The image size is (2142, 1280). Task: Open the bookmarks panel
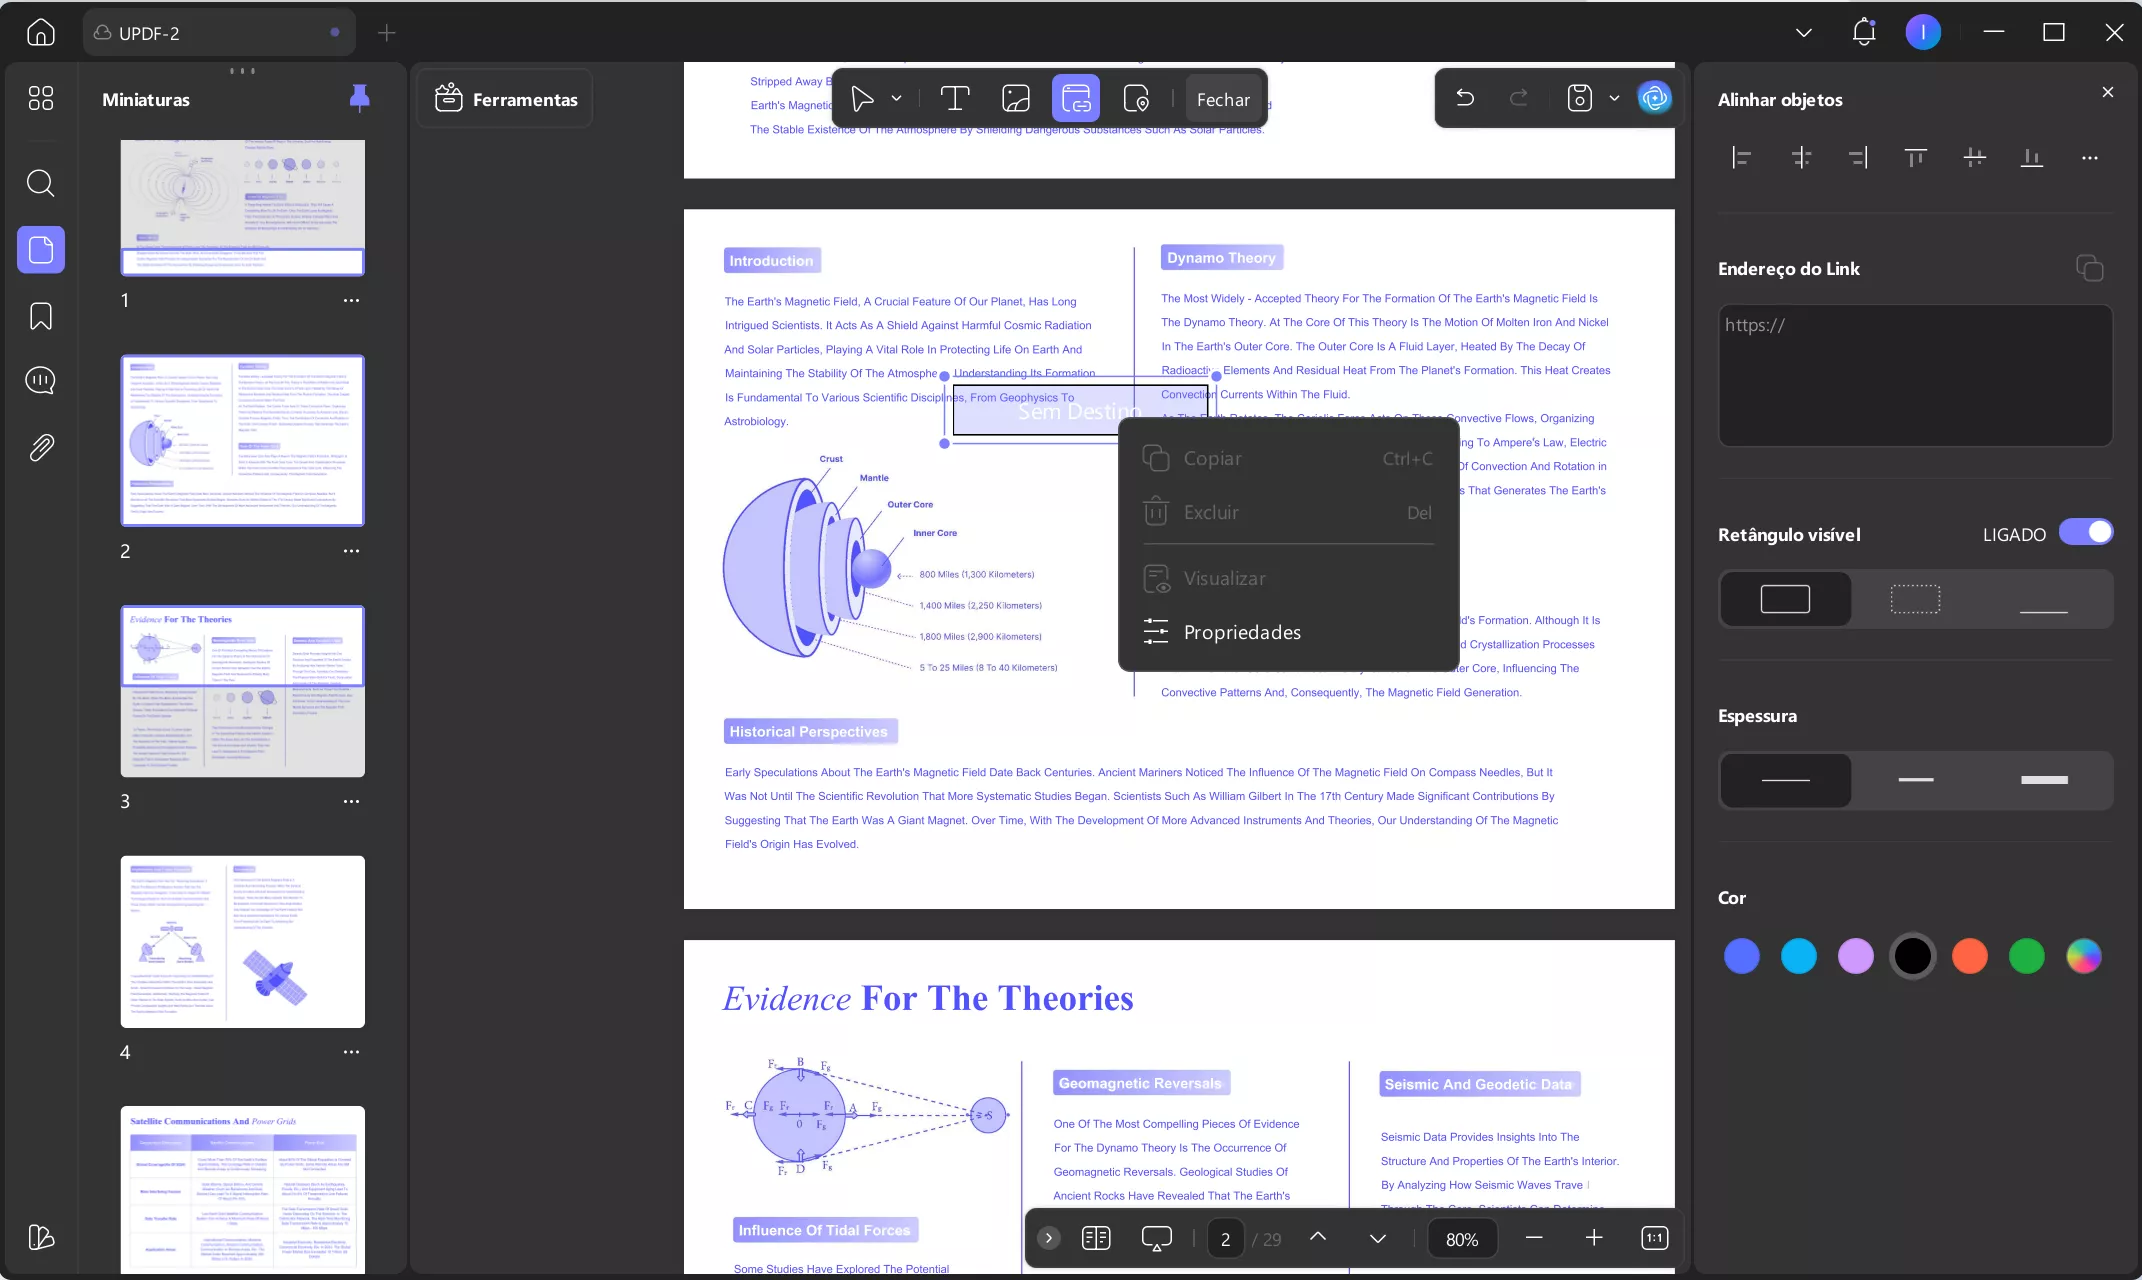(41, 316)
